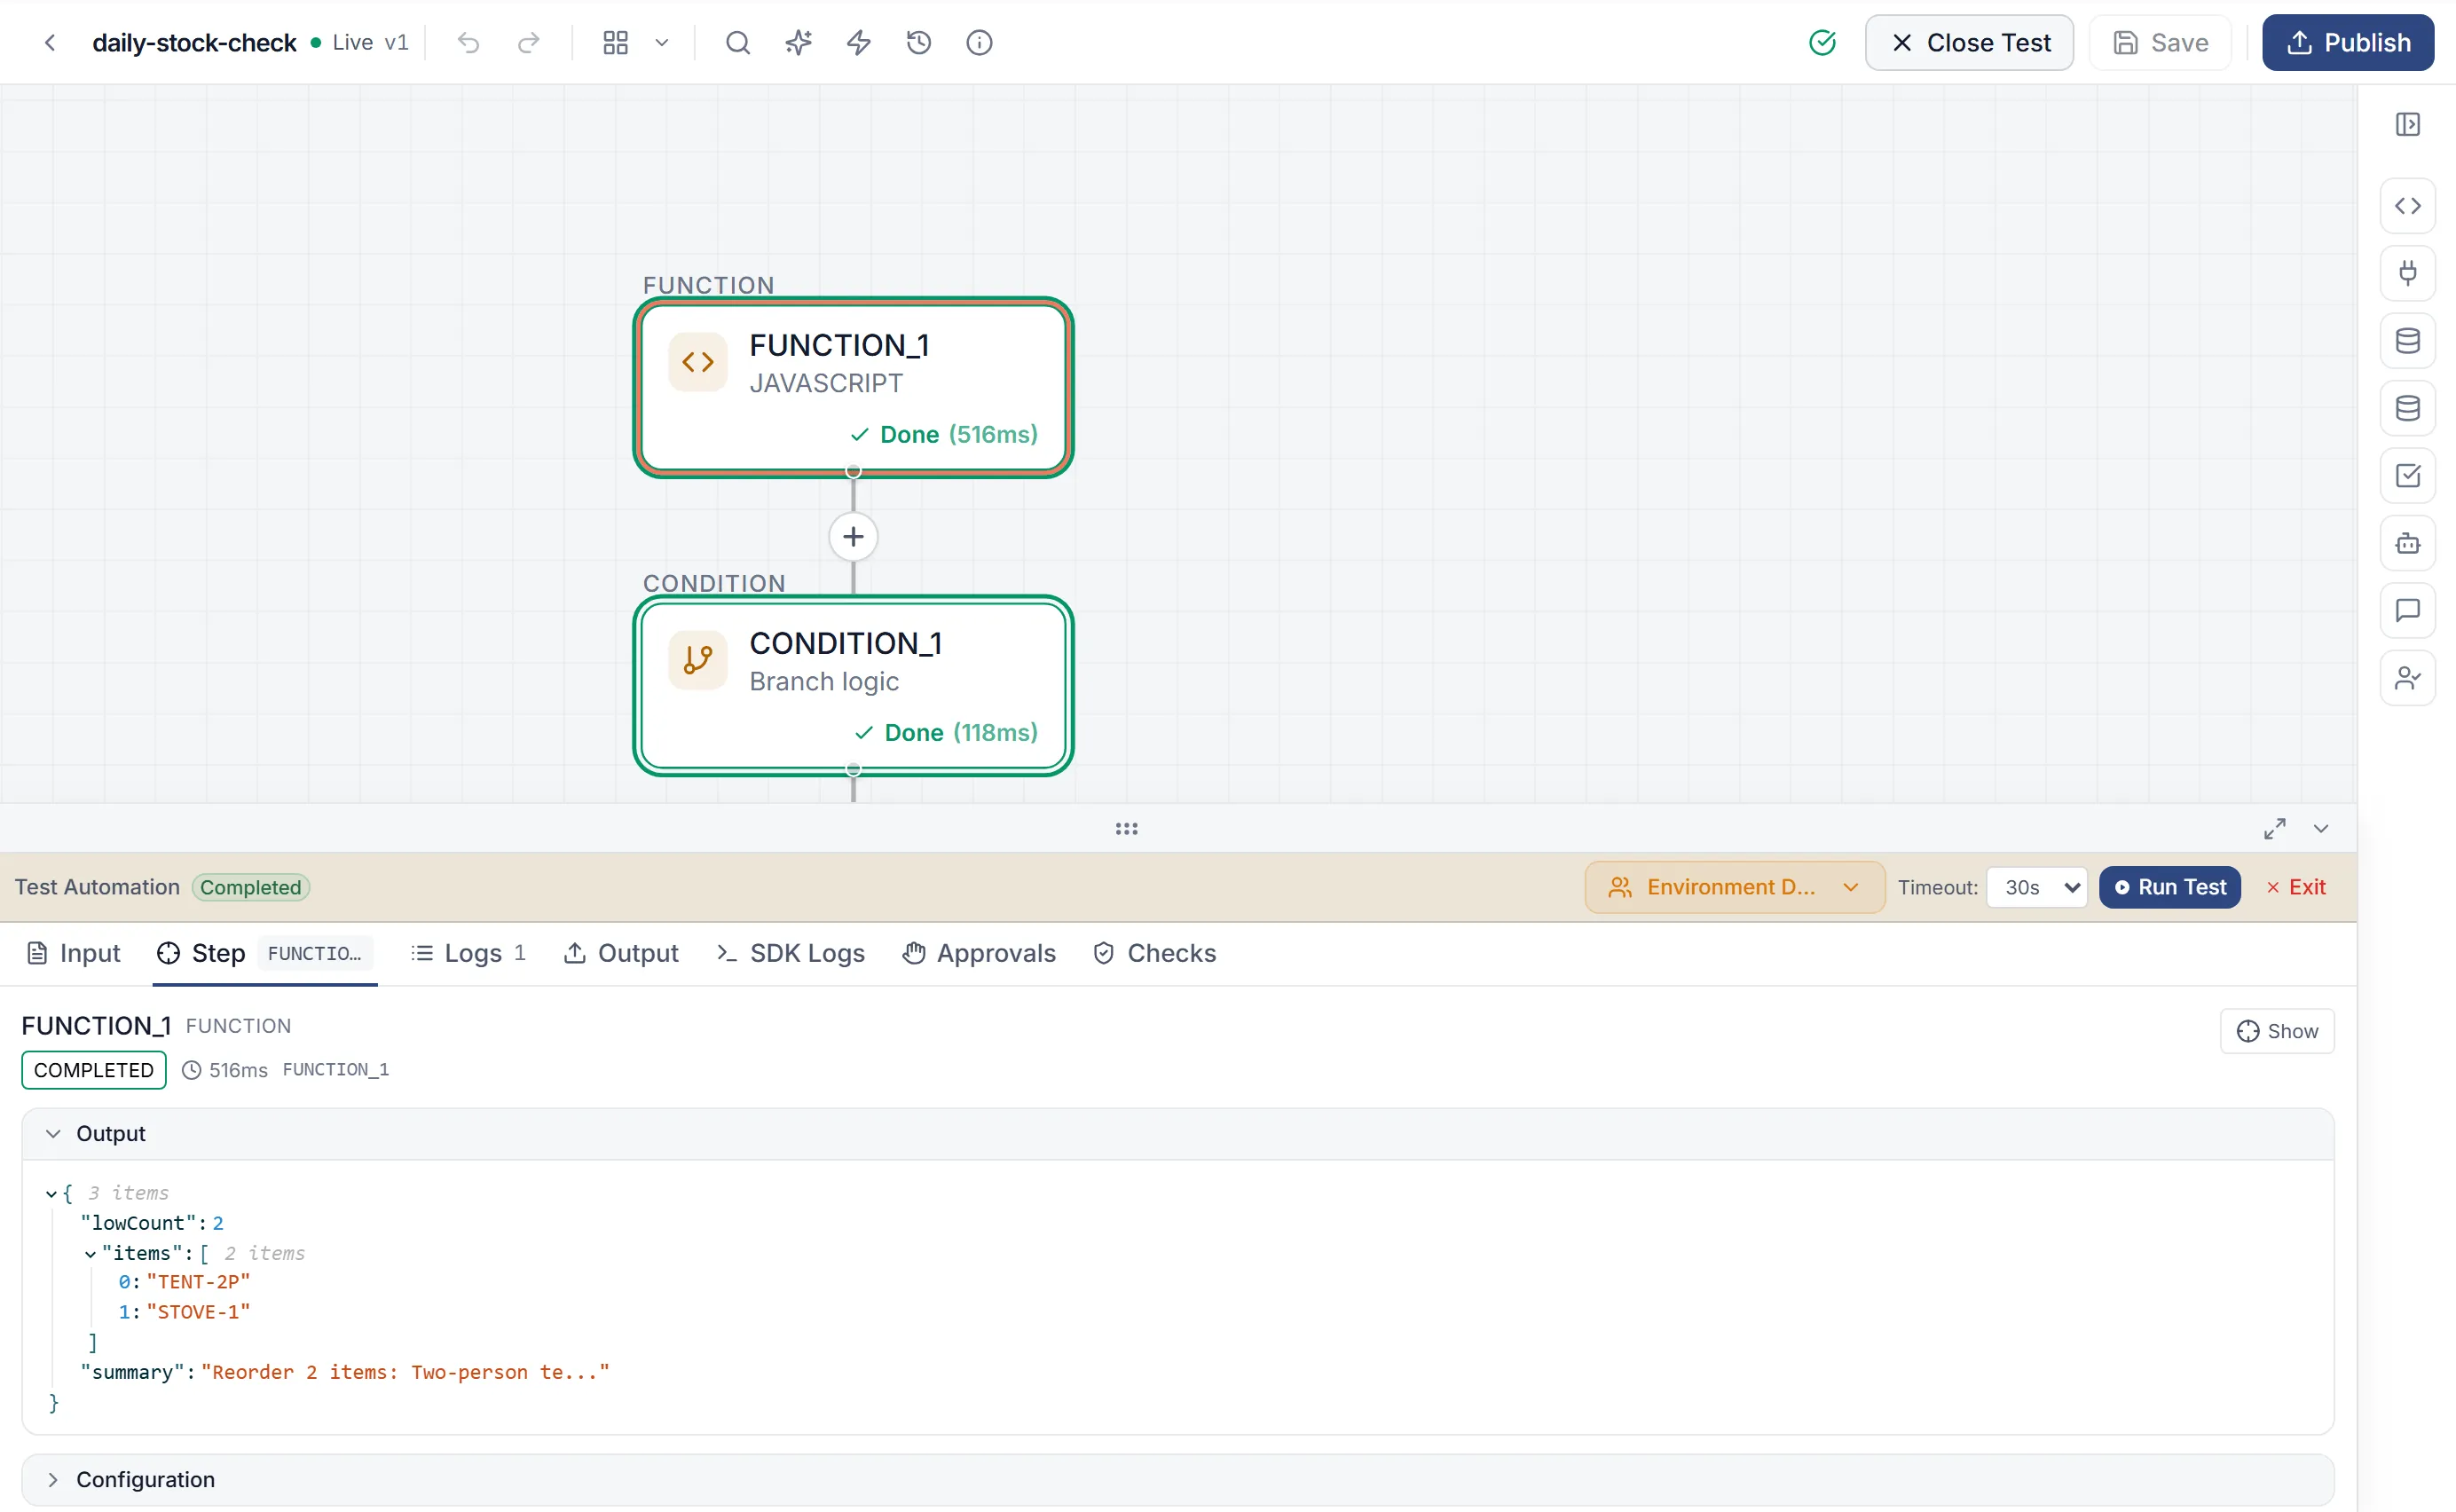Click the info circle icon
Screen dimensions: 2456x1512
[x=979, y=43]
